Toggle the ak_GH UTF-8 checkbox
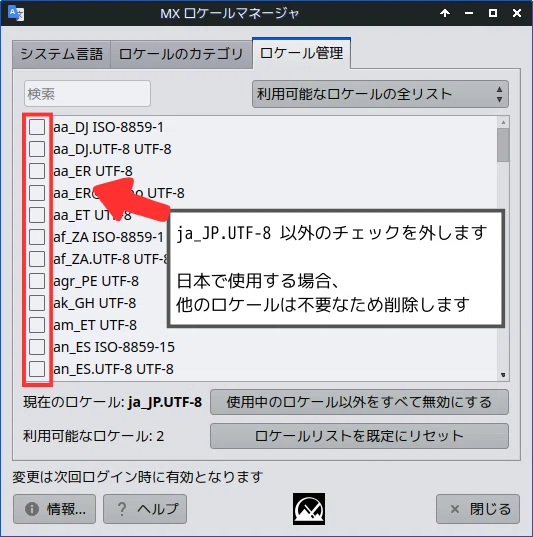 [37, 303]
